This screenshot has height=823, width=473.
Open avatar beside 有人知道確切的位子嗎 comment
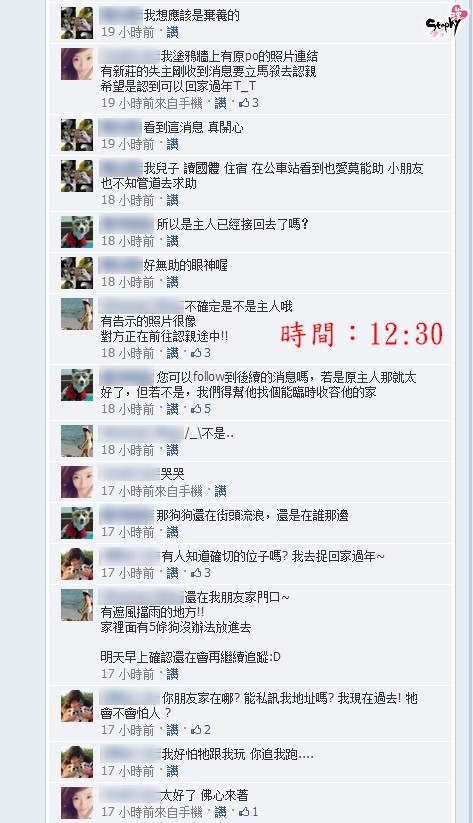[77, 564]
